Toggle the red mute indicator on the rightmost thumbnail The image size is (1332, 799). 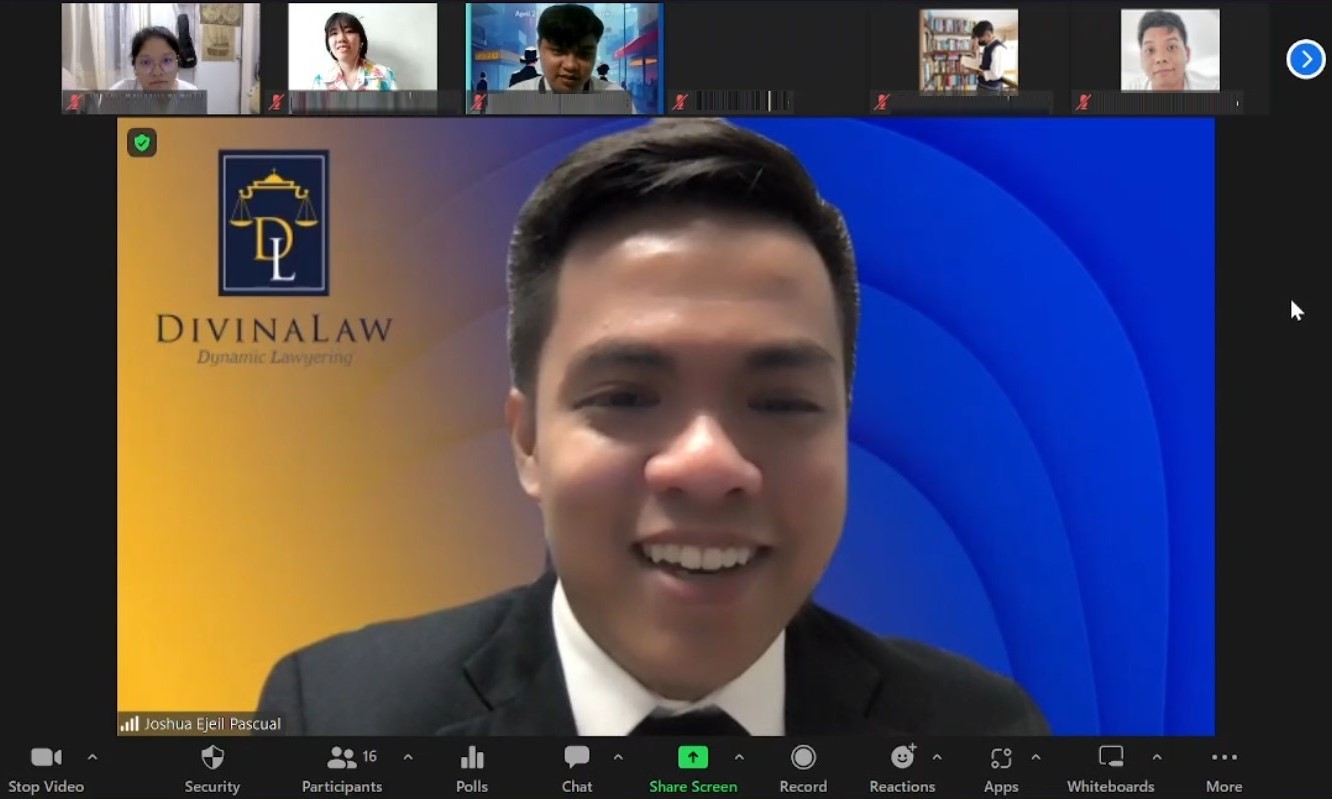pos(1083,102)
